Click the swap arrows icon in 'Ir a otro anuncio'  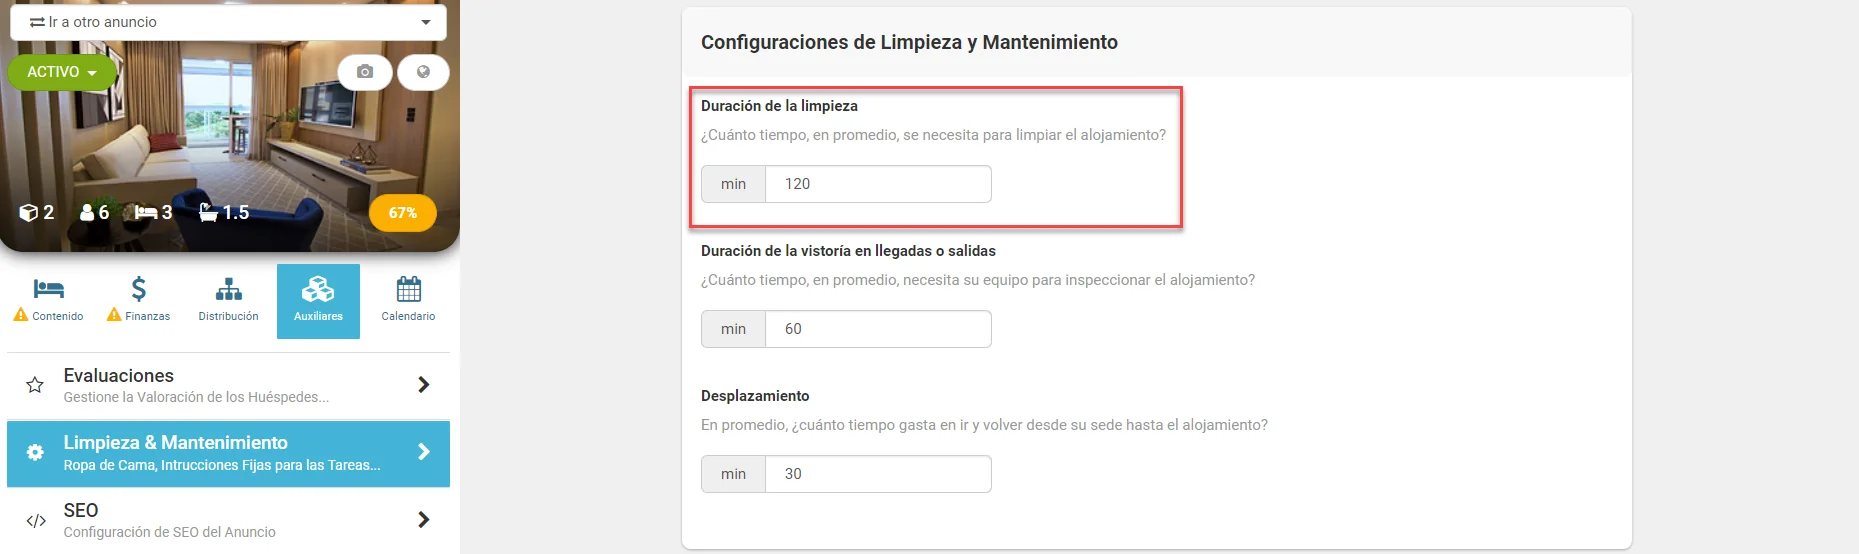coord(37,22)
